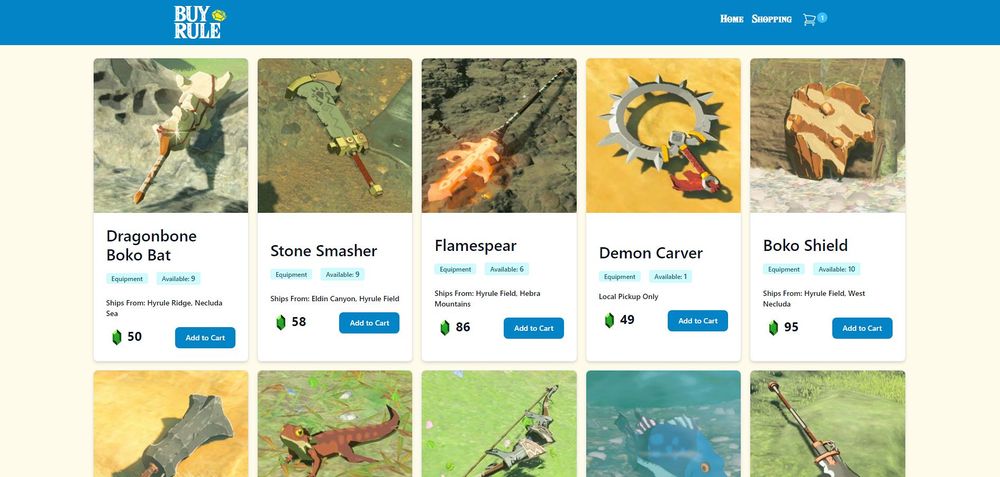Image resolution: width=1000 pixels, height=477 pixels.
Task: Click the rupee icon next to 58
Action: click(x=281, y=323)
